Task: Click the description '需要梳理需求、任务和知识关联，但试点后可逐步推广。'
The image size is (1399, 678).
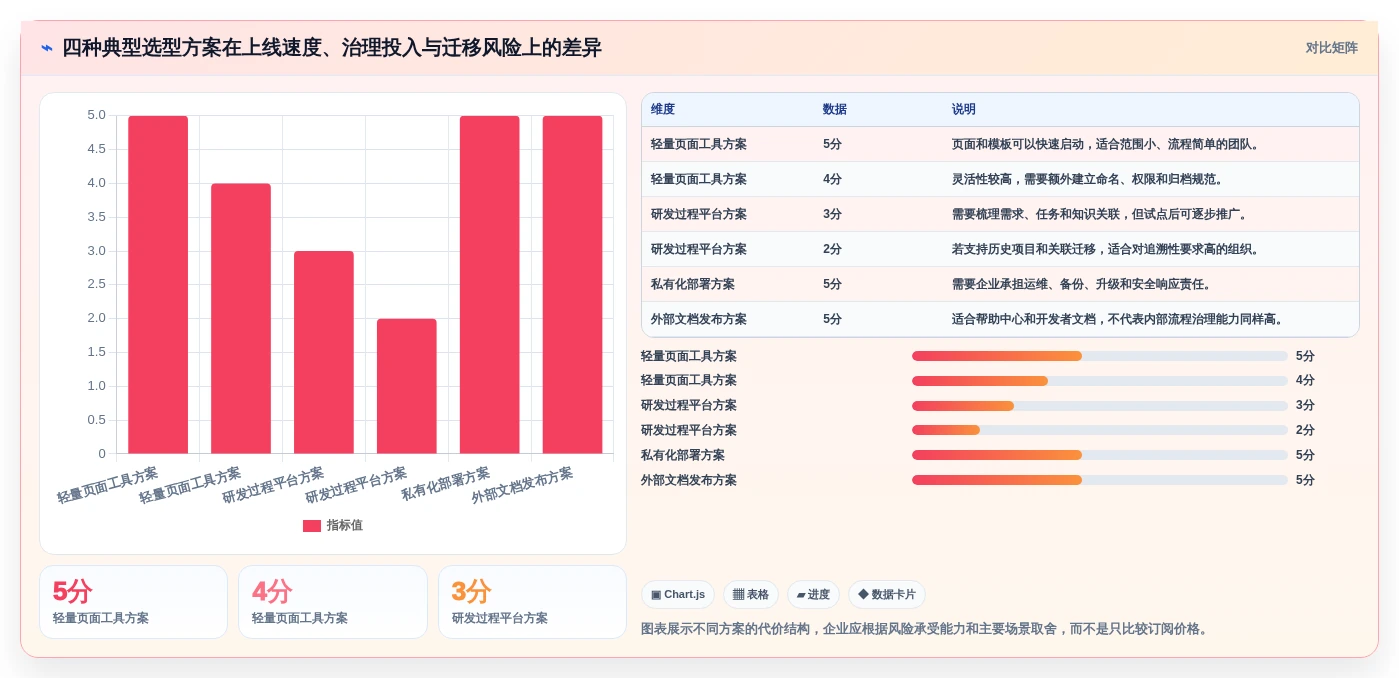Action: pyautogui.click(x=1102, y=215)
